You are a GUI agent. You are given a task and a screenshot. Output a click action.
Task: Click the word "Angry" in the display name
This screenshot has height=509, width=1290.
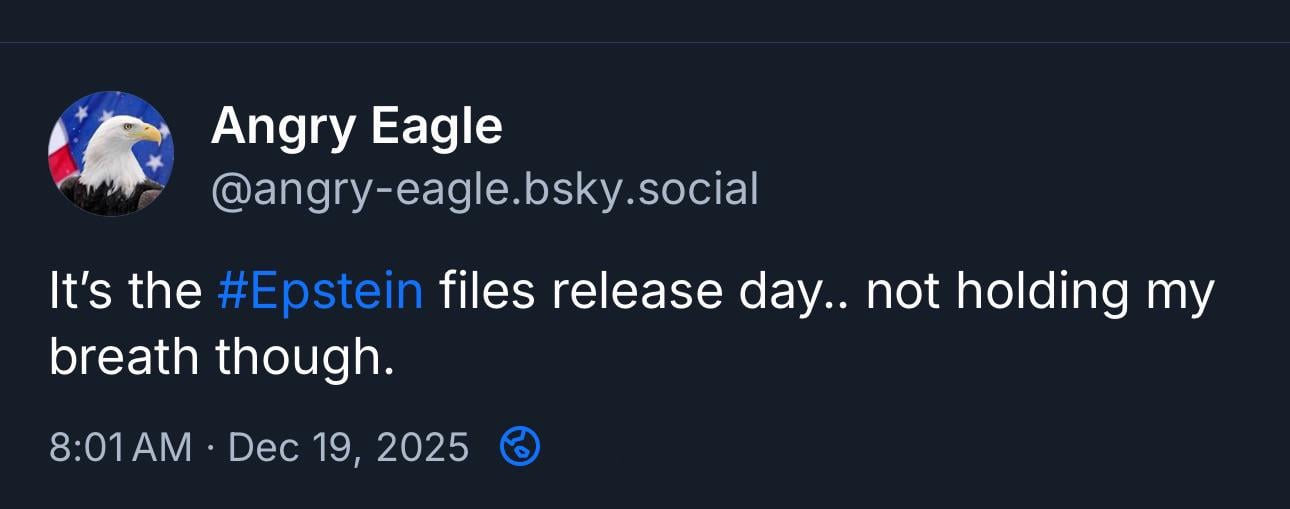pos(281,127)
